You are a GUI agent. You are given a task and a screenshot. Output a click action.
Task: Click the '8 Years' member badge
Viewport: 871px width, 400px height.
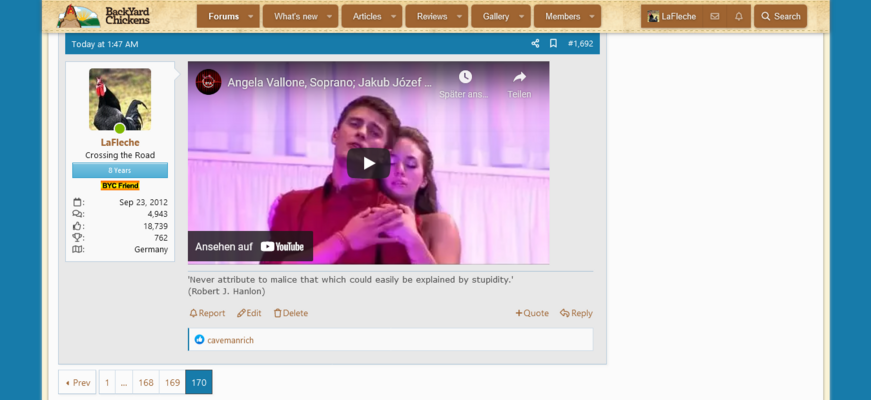click(120, 170)
